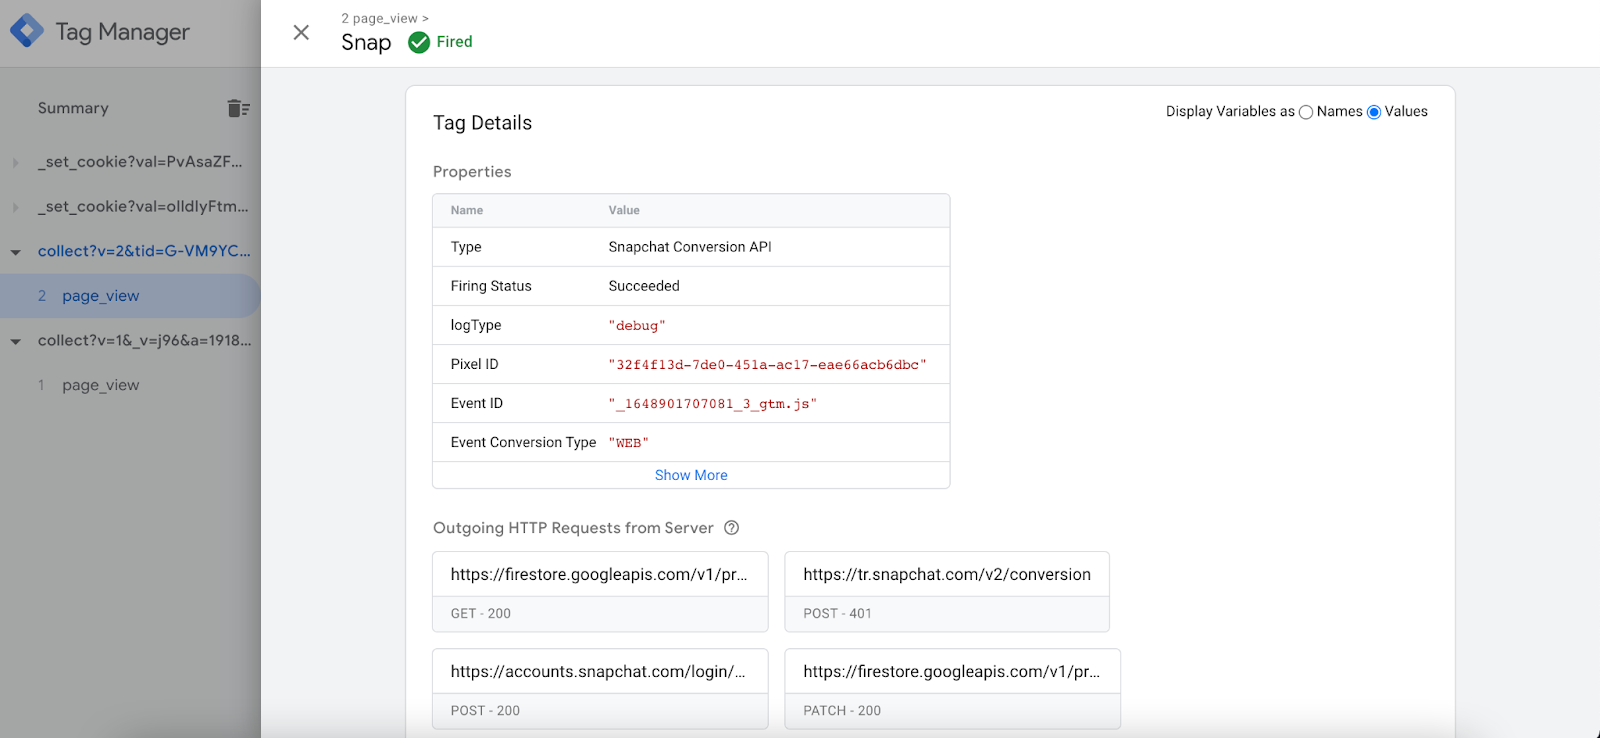Open the Summary section in sidebar
The width and height of the screenshot is (1600, 738).
coord(73,108)
